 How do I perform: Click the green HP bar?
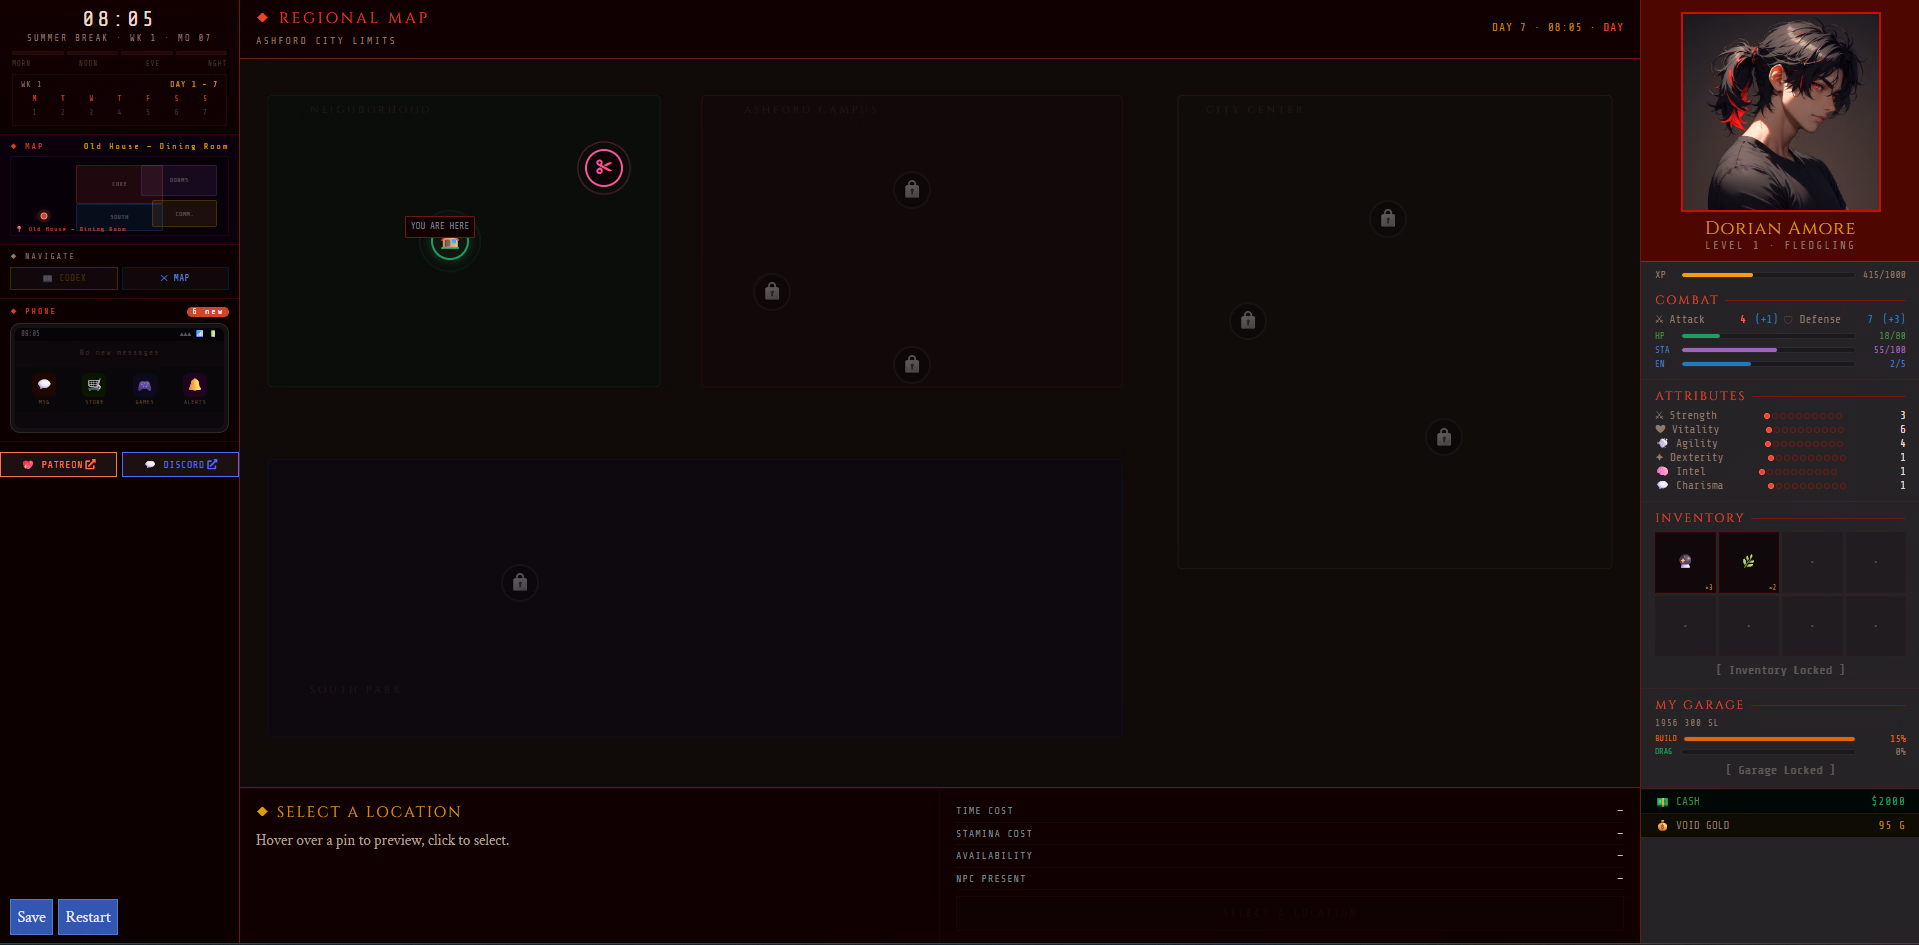1768,336
